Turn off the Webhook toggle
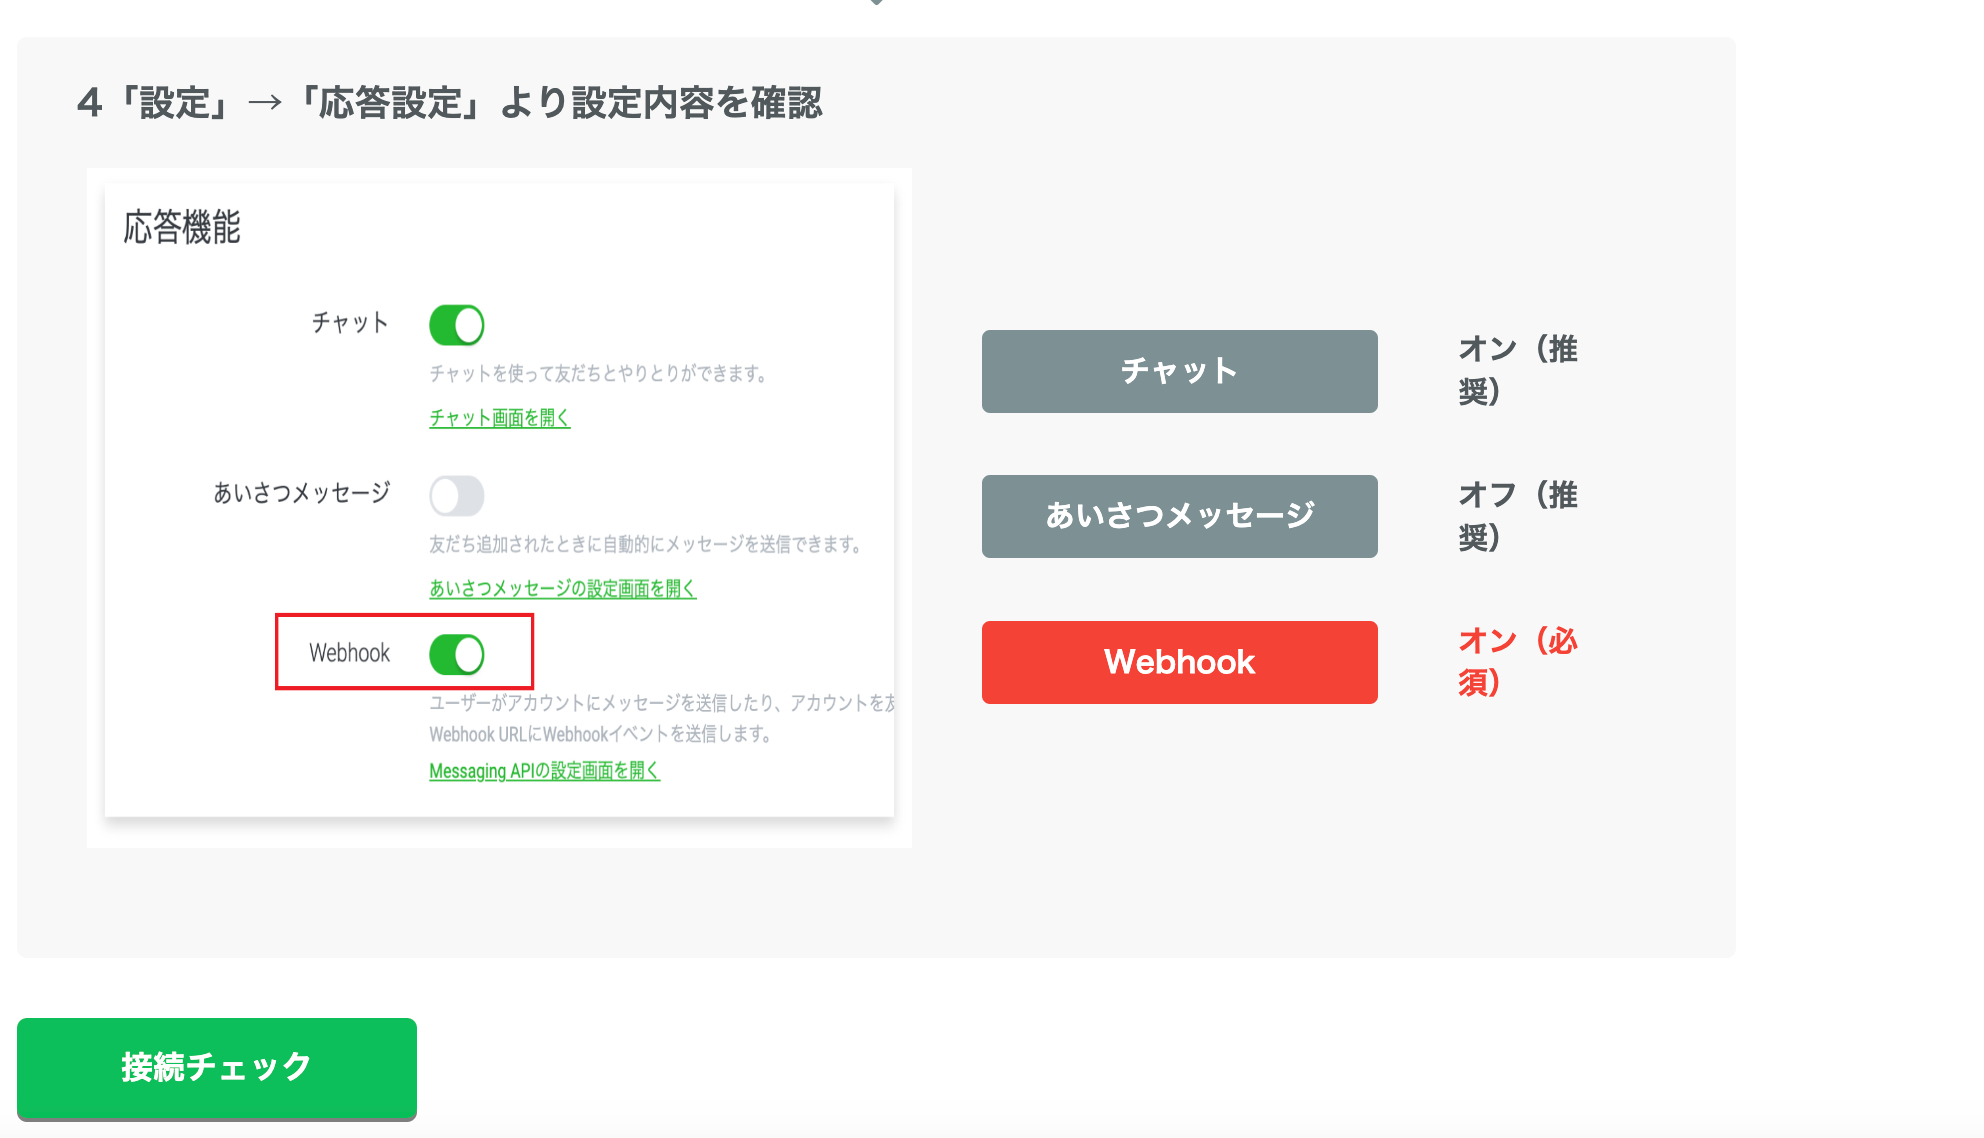The width and height of the screenshot is (1984, 1138). tap(458, 653)
